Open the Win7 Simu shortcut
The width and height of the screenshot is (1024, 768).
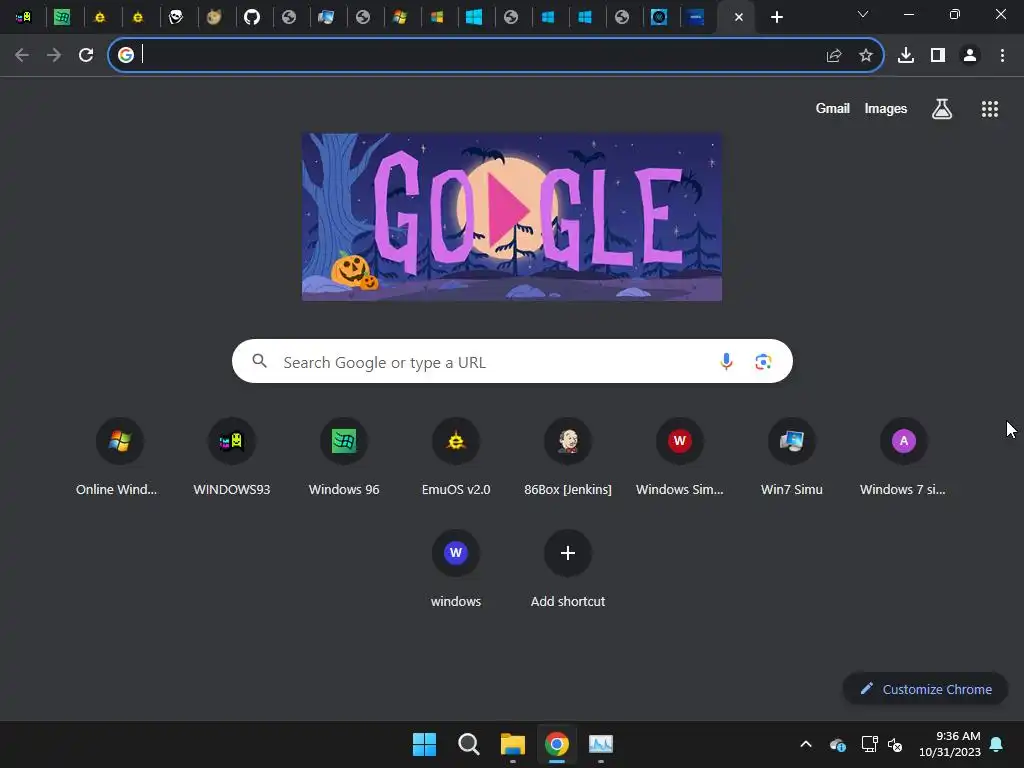792,457
